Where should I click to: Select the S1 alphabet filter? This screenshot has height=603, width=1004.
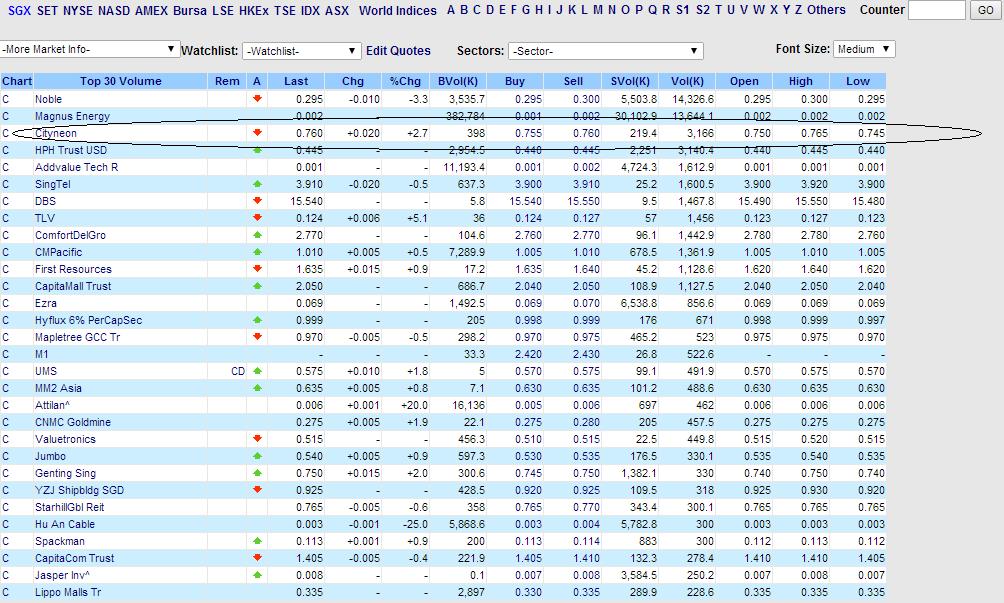[683, 10]
